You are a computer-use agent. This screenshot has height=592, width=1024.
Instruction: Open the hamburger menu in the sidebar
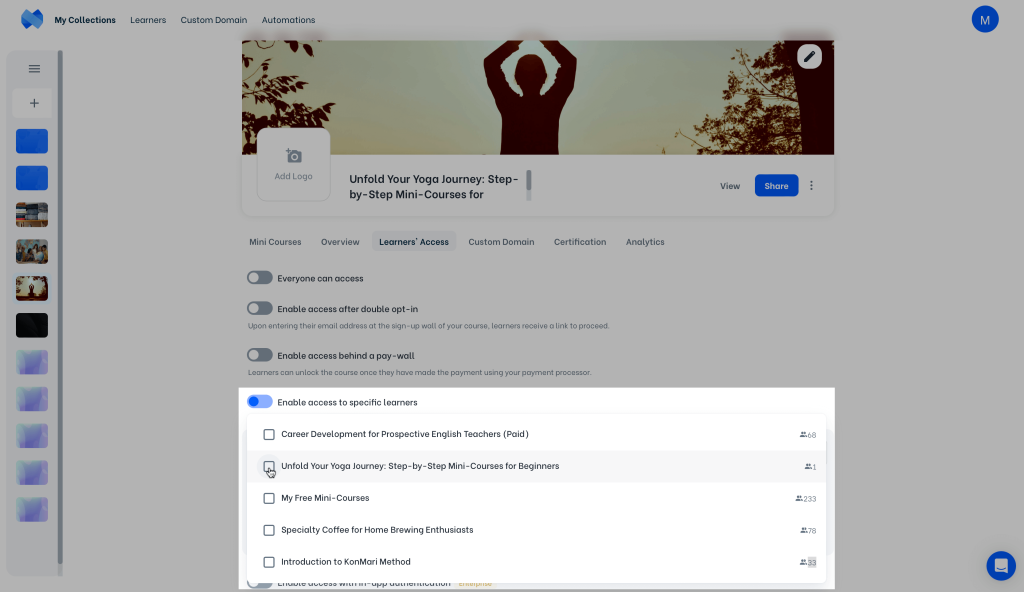point(34,69)
